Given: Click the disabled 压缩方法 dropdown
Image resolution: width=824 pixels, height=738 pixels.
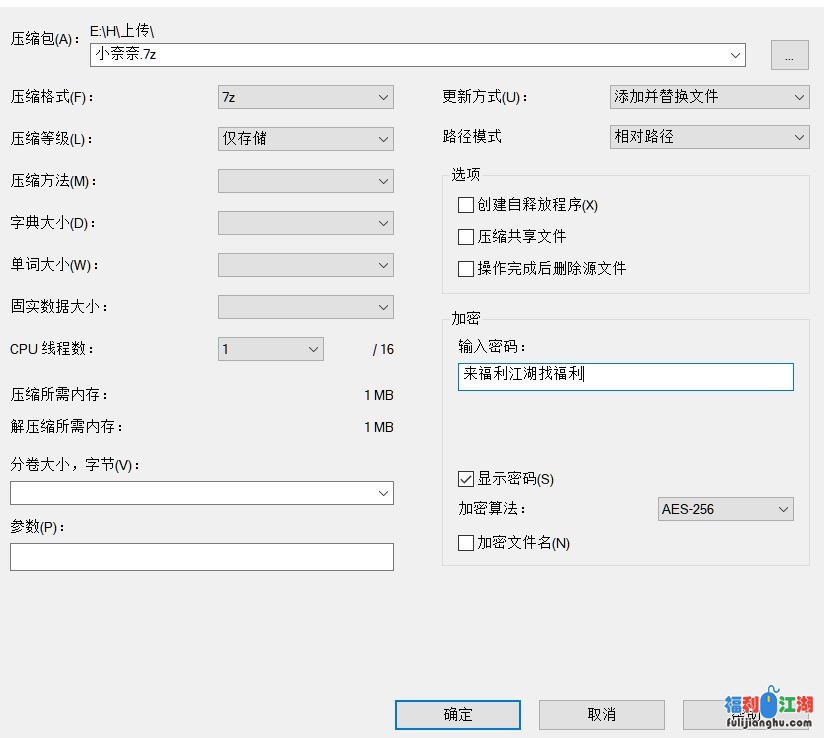Looking at the screenshot, I should (305, 181).
